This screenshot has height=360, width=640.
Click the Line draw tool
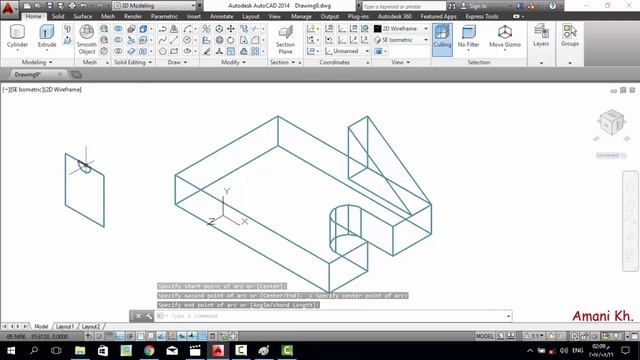[x=174, y=40]
